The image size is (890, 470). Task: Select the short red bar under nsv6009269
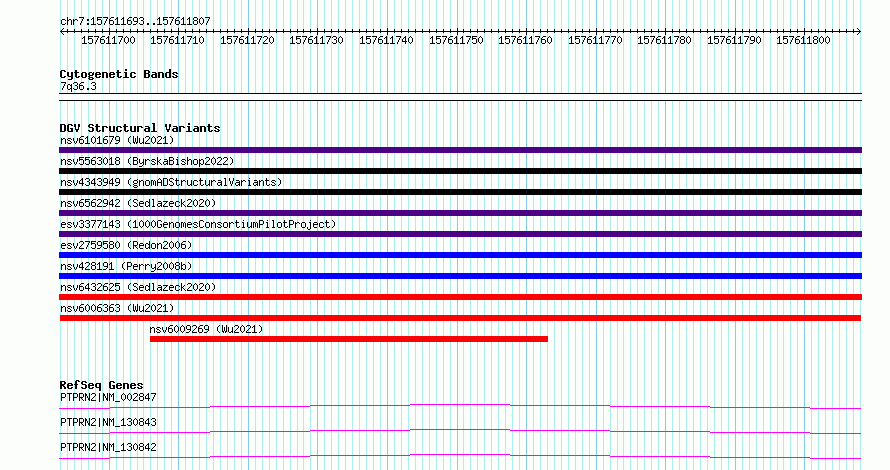[349, 339]
